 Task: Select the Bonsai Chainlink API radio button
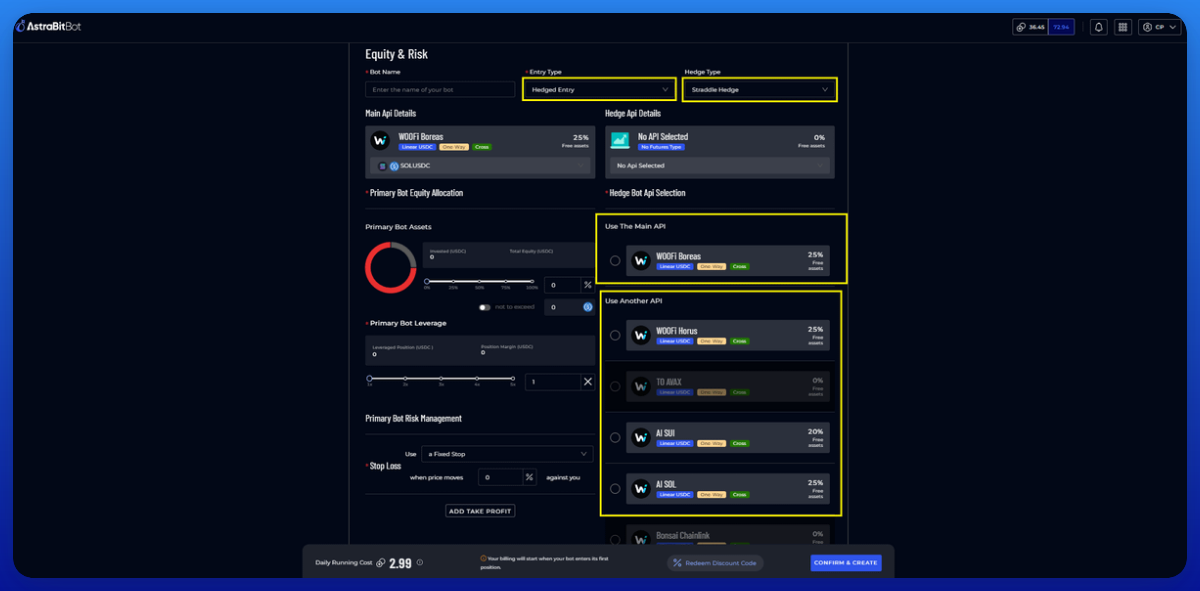(x=615, y=538)
